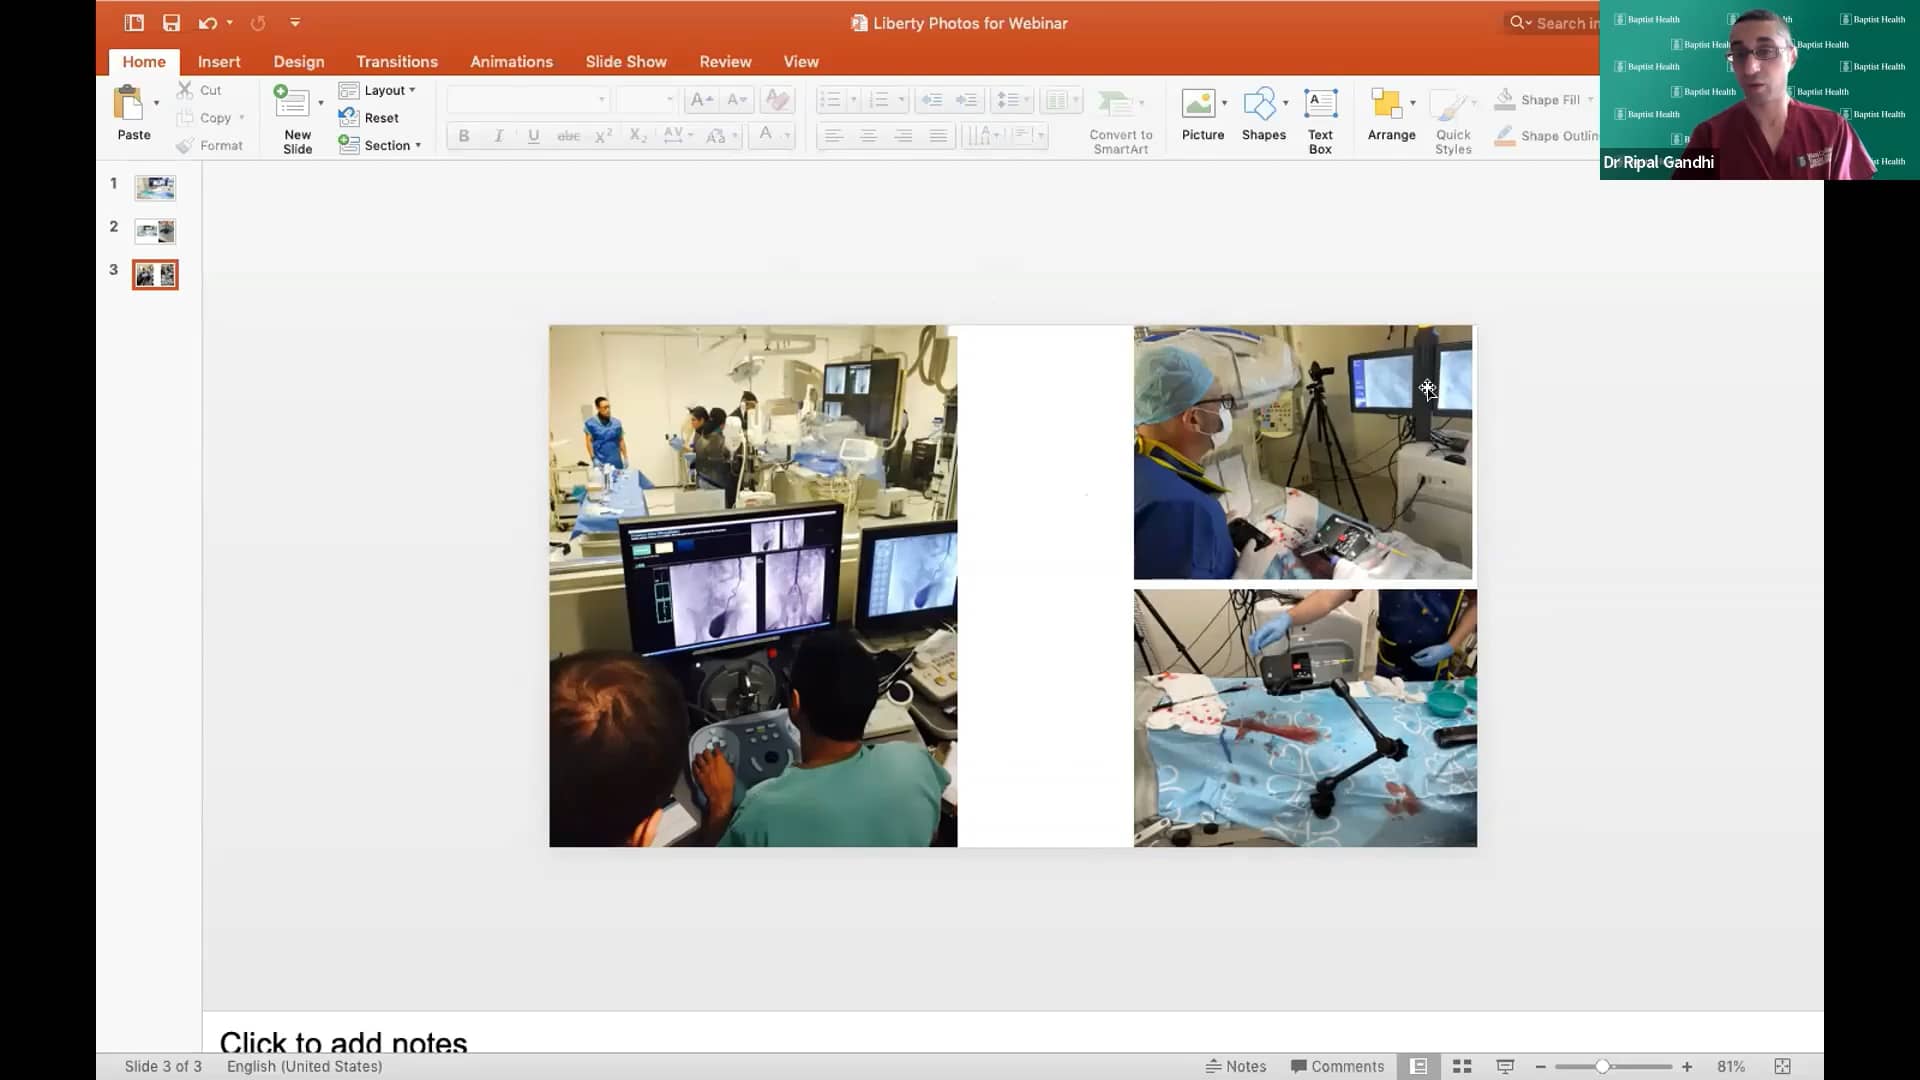The width and height of the screenshot is (1920, 1080).
Task: Click the zoom slider handle
Action: [x=1602, y=1066]
